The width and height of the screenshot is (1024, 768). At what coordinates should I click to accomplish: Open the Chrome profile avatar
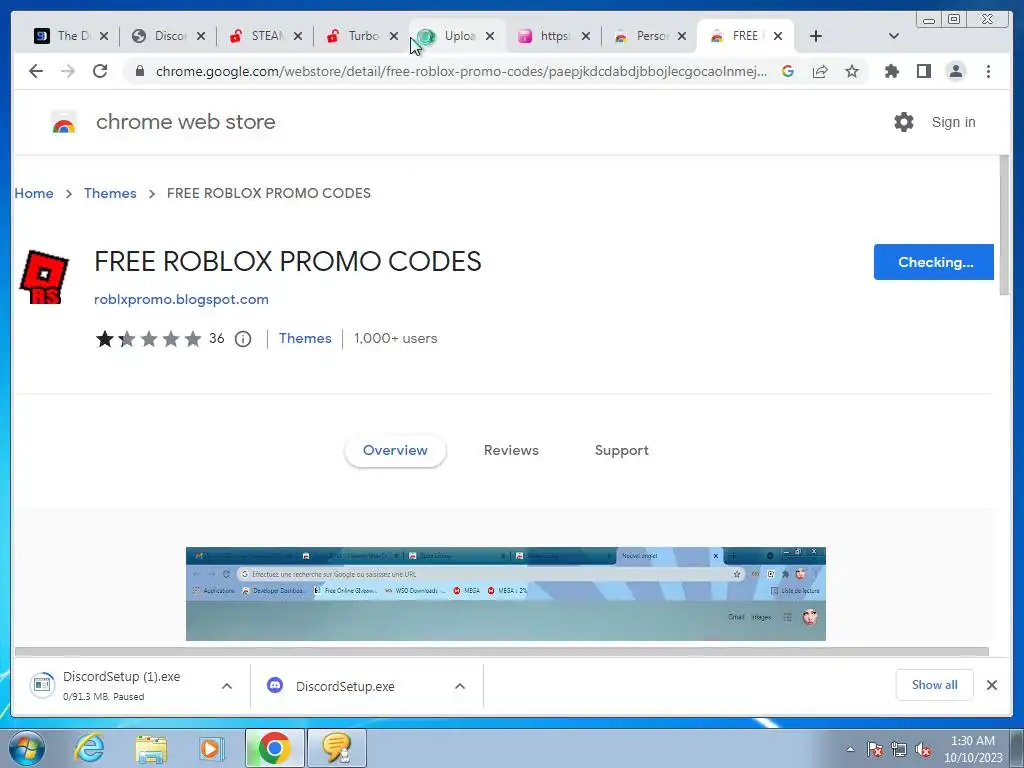point(956,71)
